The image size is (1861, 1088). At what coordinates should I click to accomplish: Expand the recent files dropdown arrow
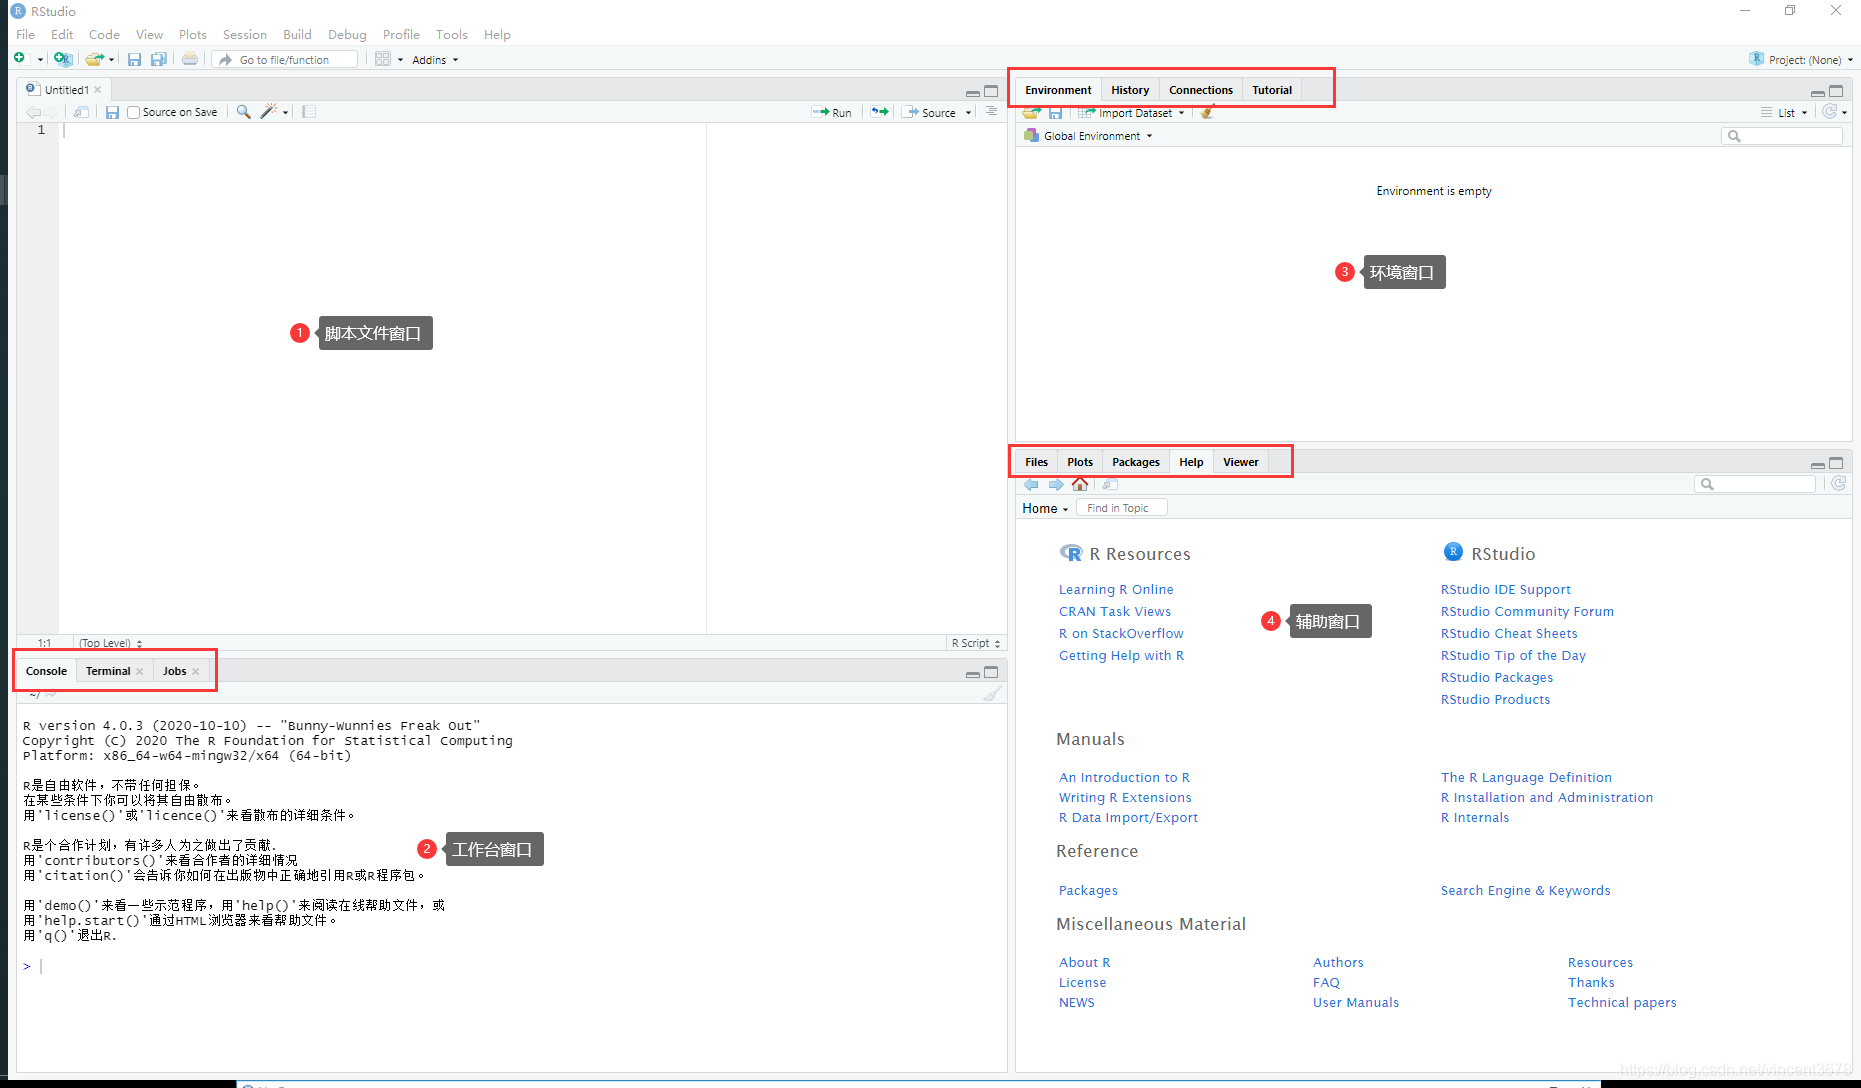pyautogui.click(x=112, y=60)
